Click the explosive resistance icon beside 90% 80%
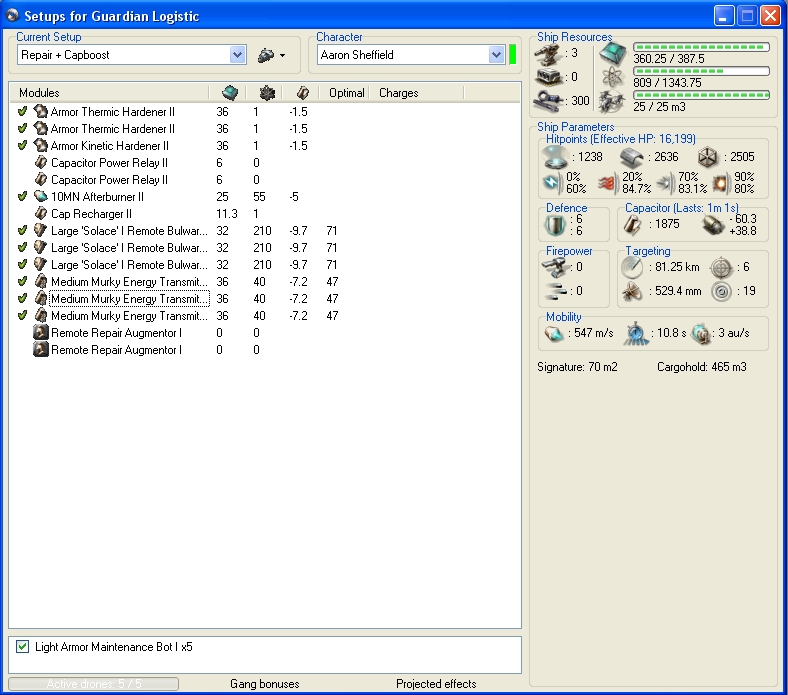Image resolution: width=788 pixels, height=695 pixels. pyautogui.click(x=721, y=184)
